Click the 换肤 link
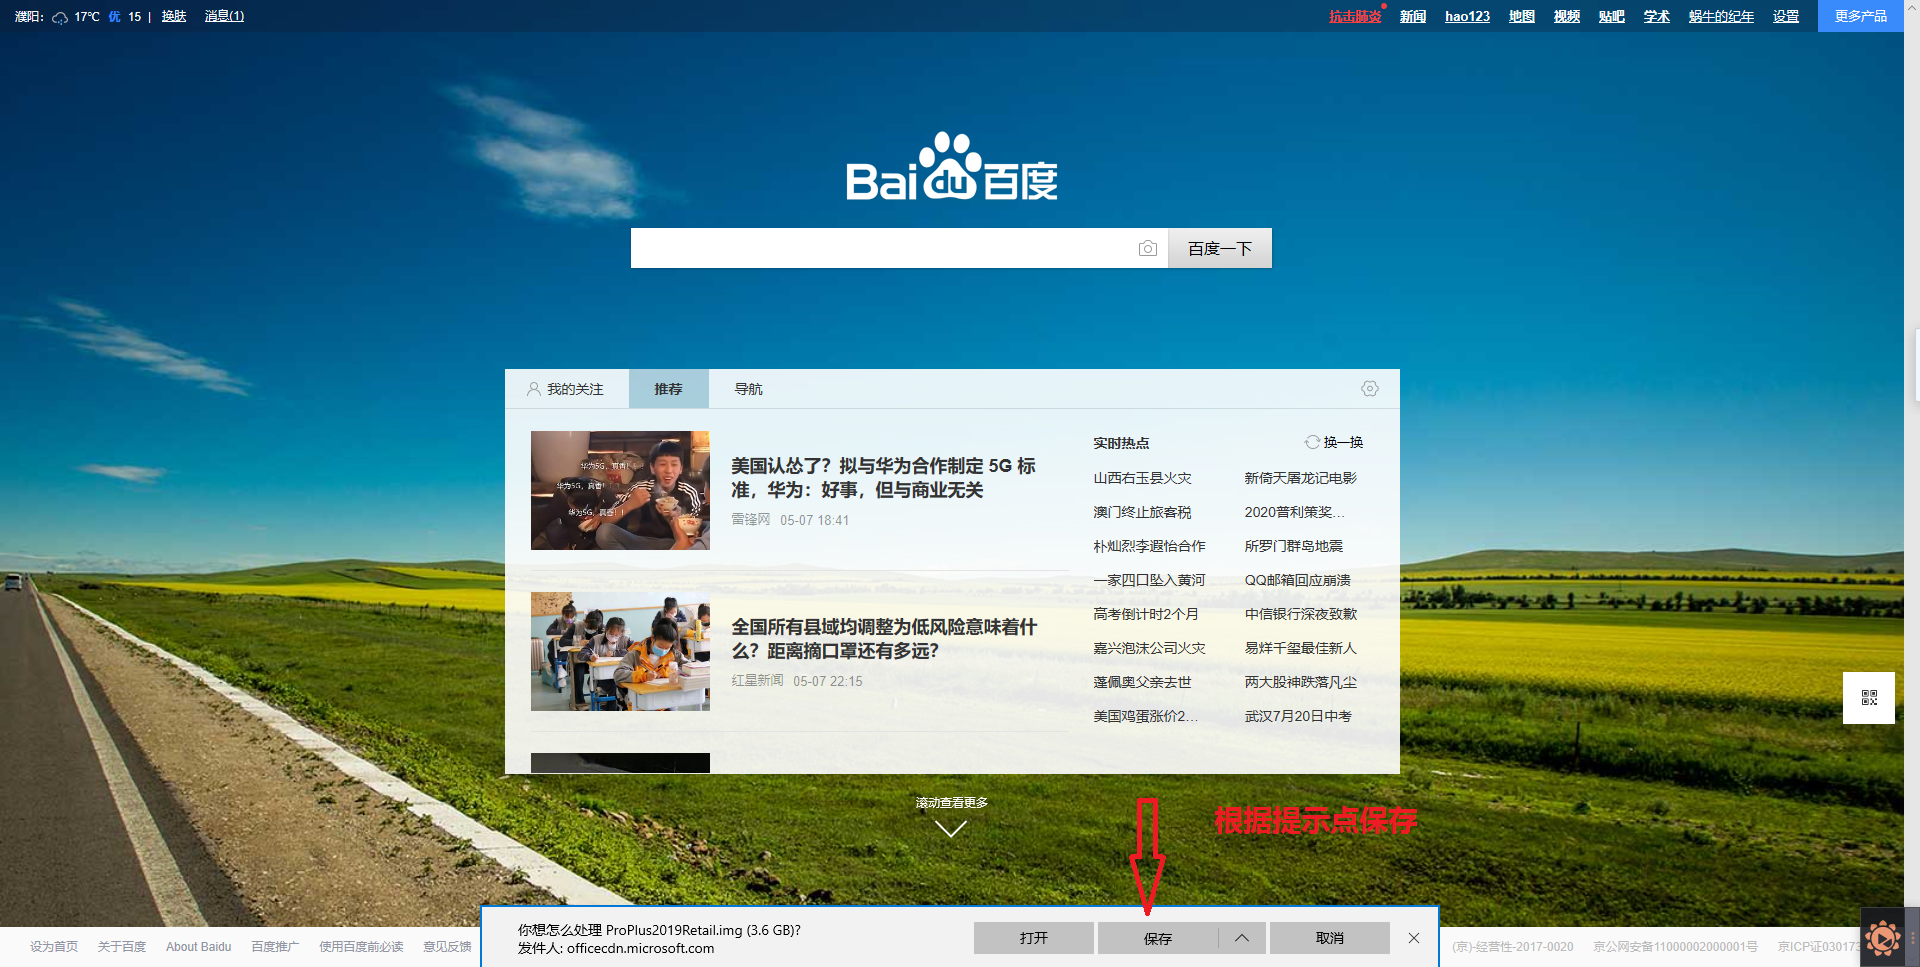1920x967 pixels. pos(174,16)
